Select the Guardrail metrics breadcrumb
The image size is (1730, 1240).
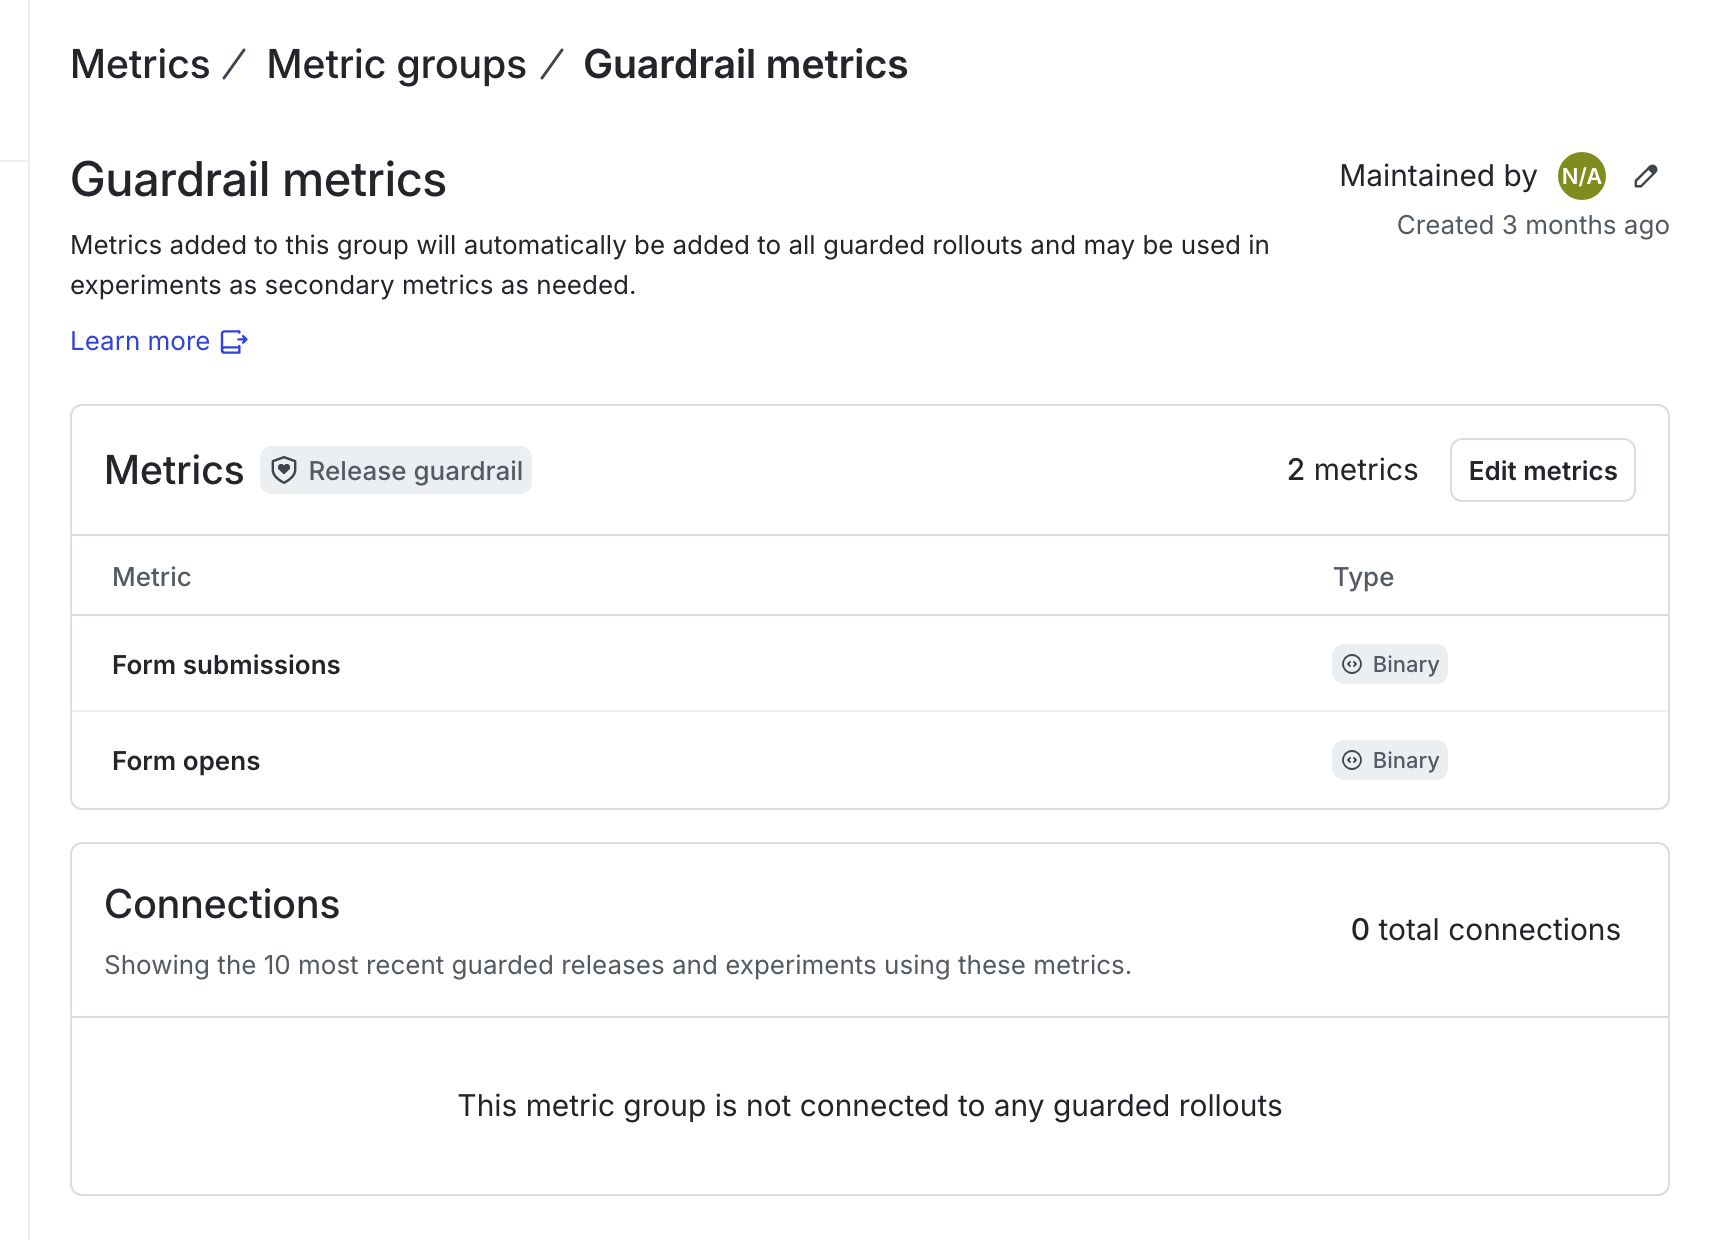point(746,64)
